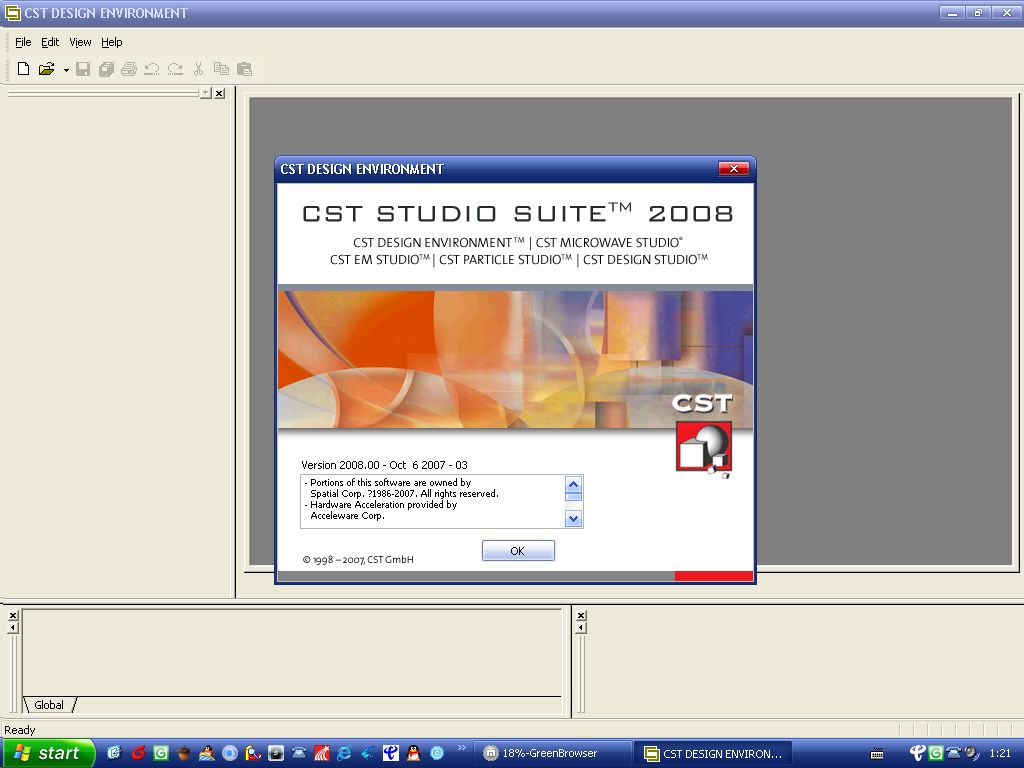Viewport: 1024px width, 768px height.
Task: Restore down the CST main window
Action: coord(978,12)
